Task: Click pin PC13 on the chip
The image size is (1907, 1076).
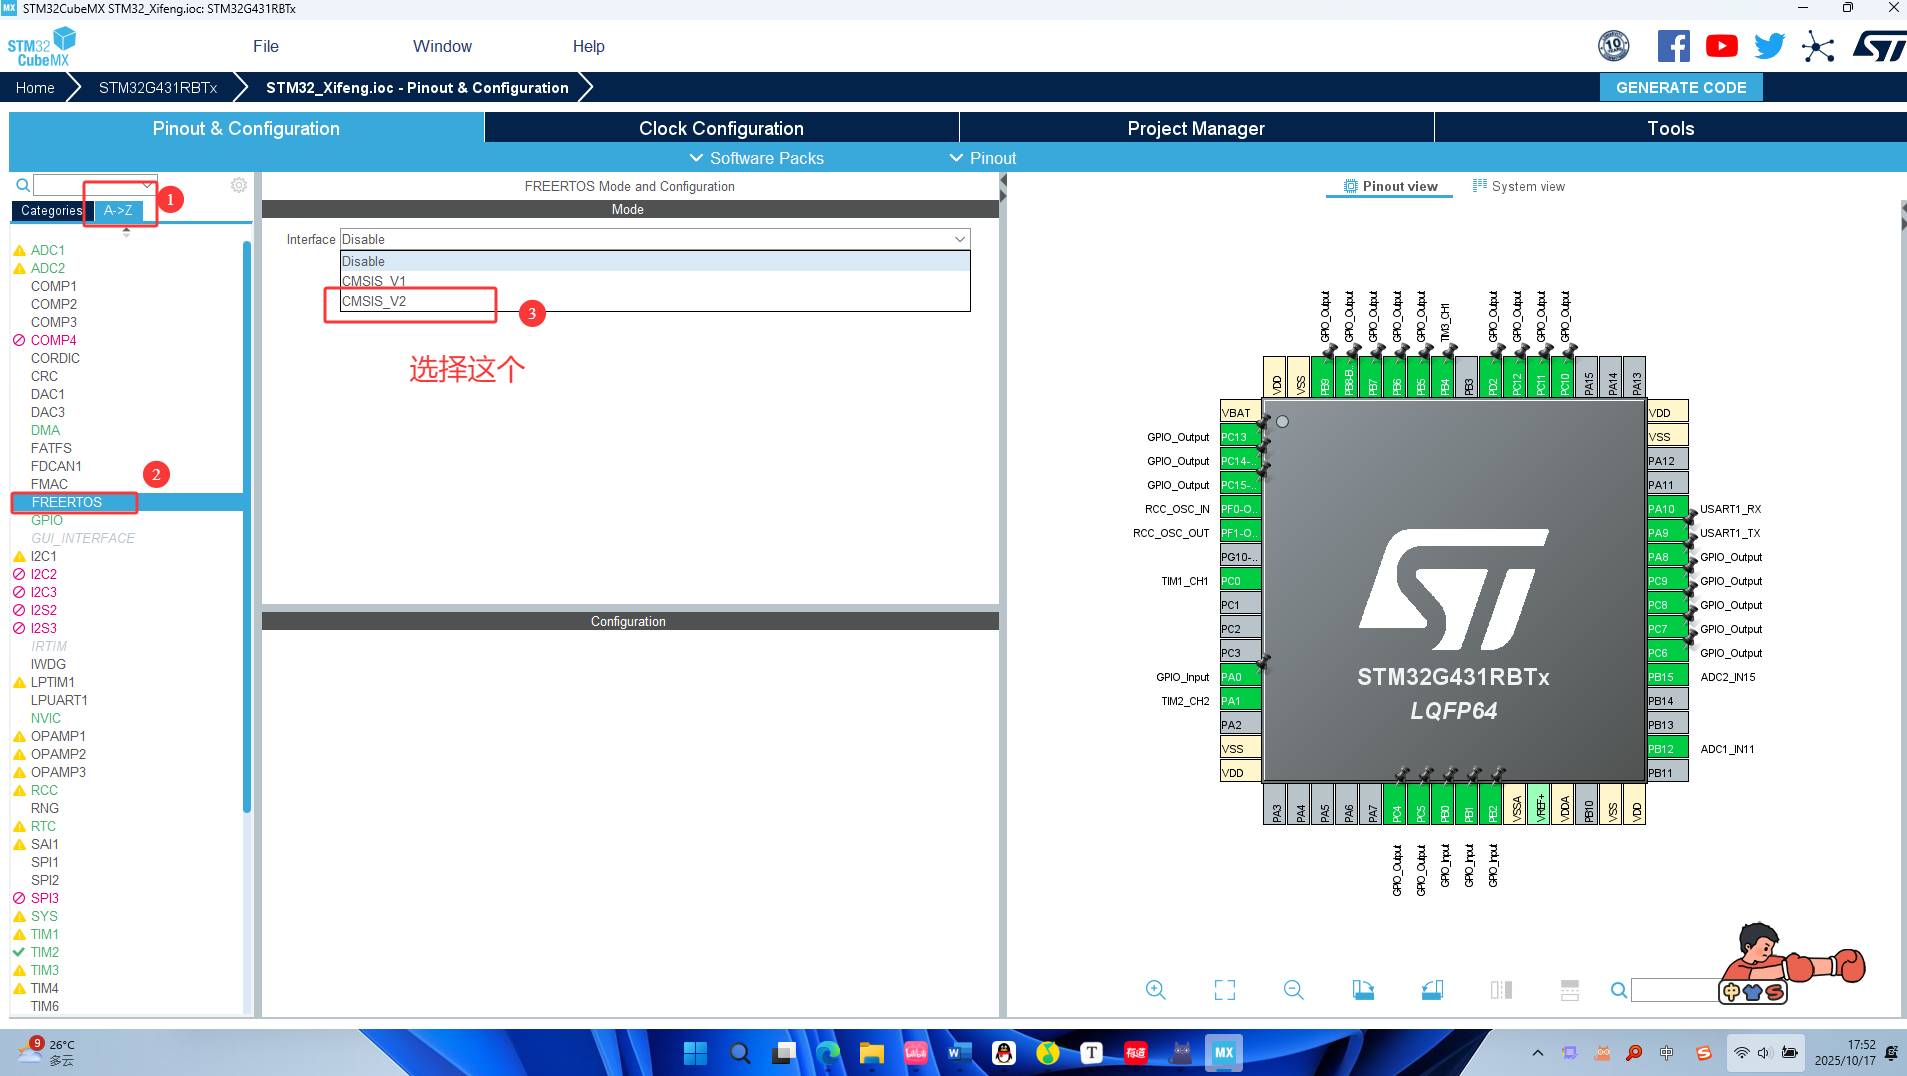Action: click(x=1240, y=437)
